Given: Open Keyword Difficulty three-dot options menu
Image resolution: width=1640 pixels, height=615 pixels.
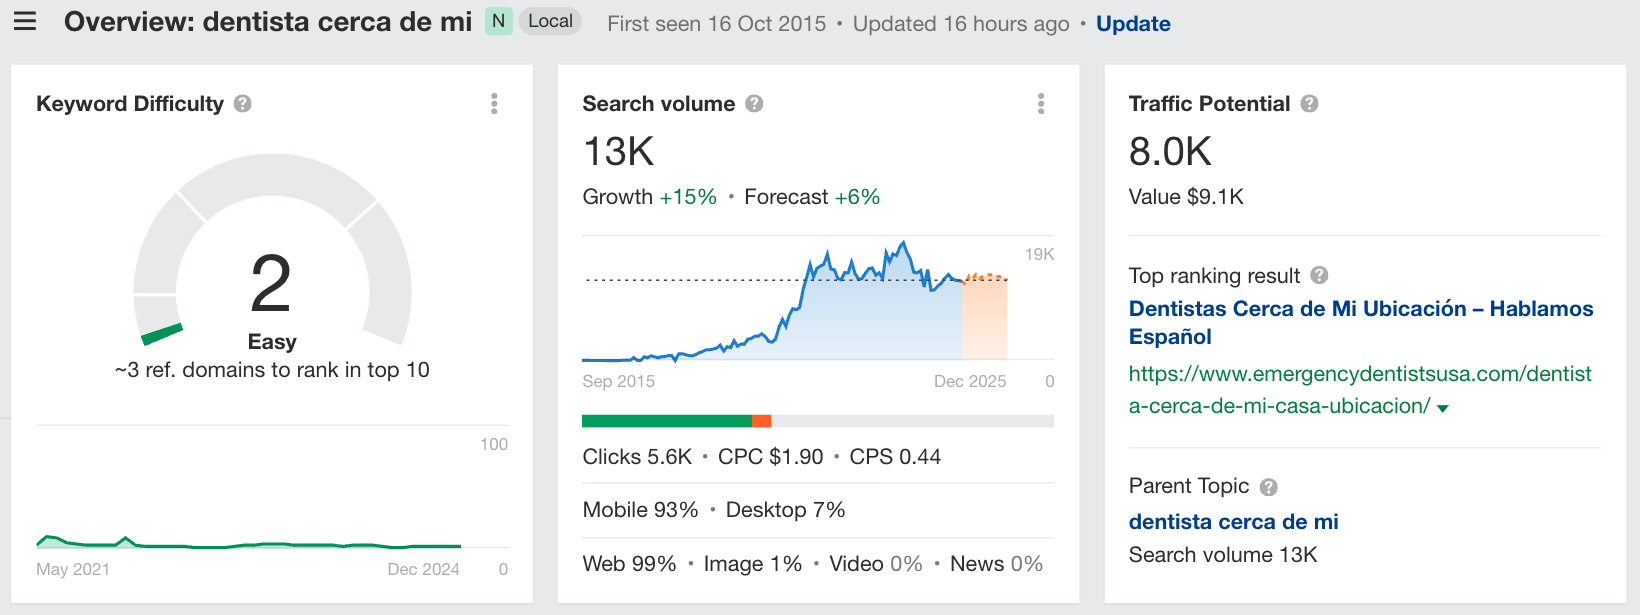Looking at the screenshot, I should click(x=494, y=104).
